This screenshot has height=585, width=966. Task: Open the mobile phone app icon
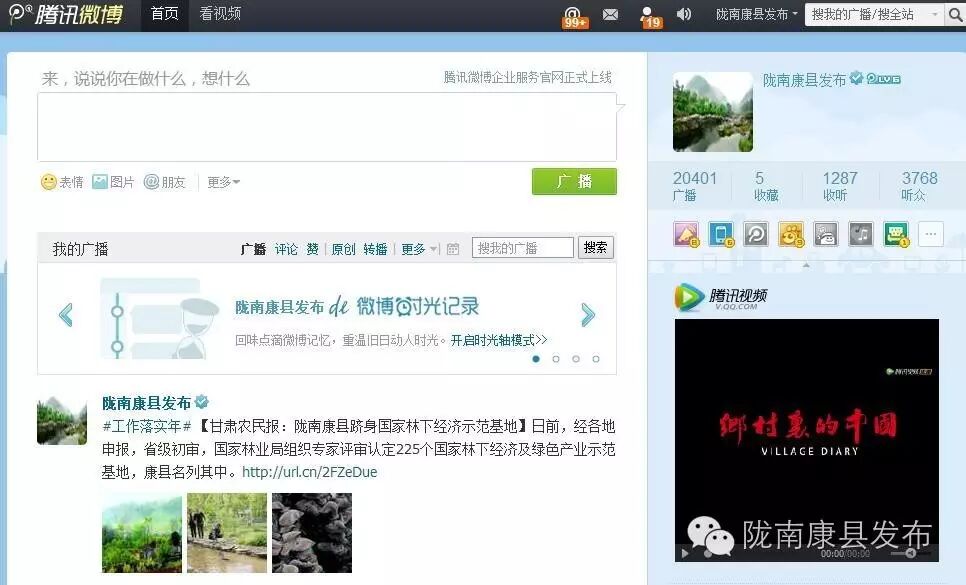pyautogui.click(x=721, y=234)
